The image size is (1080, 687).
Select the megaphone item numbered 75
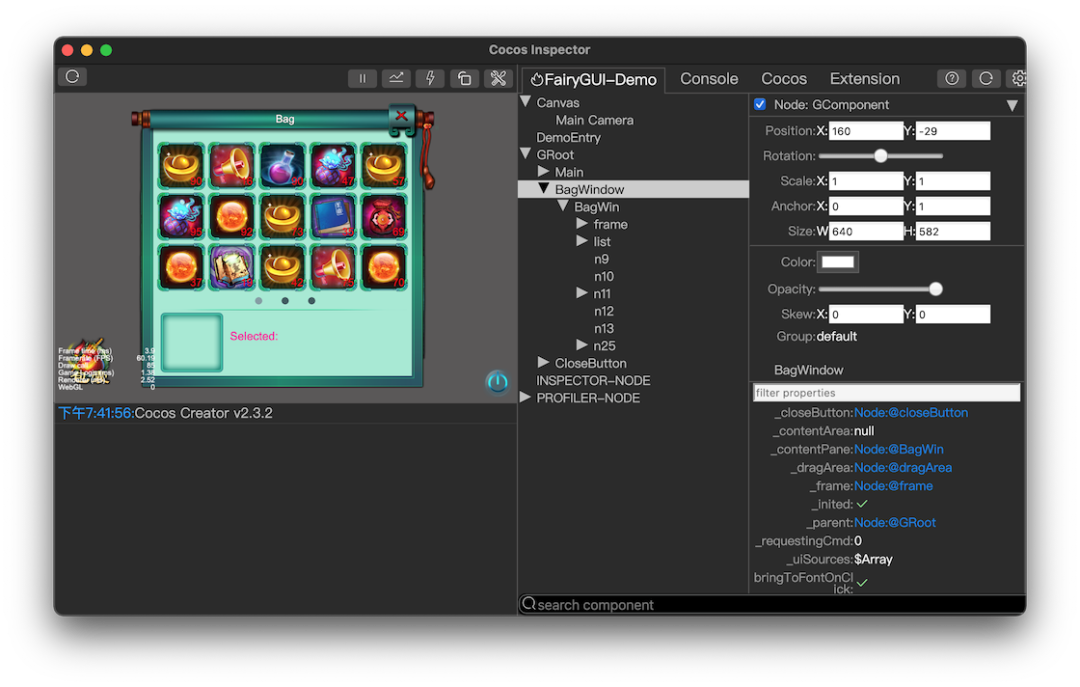click(x=333, y=267)
